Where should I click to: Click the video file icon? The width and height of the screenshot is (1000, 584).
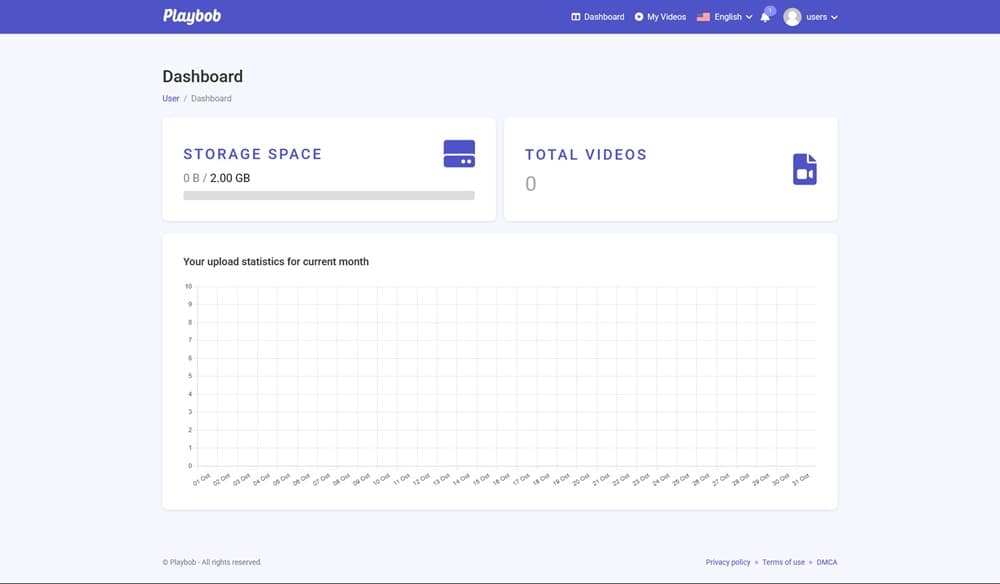tap(804, 169)
